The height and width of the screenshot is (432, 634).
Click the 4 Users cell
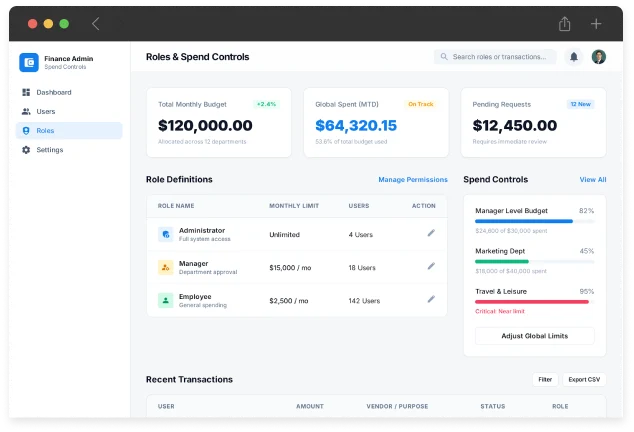361,235
